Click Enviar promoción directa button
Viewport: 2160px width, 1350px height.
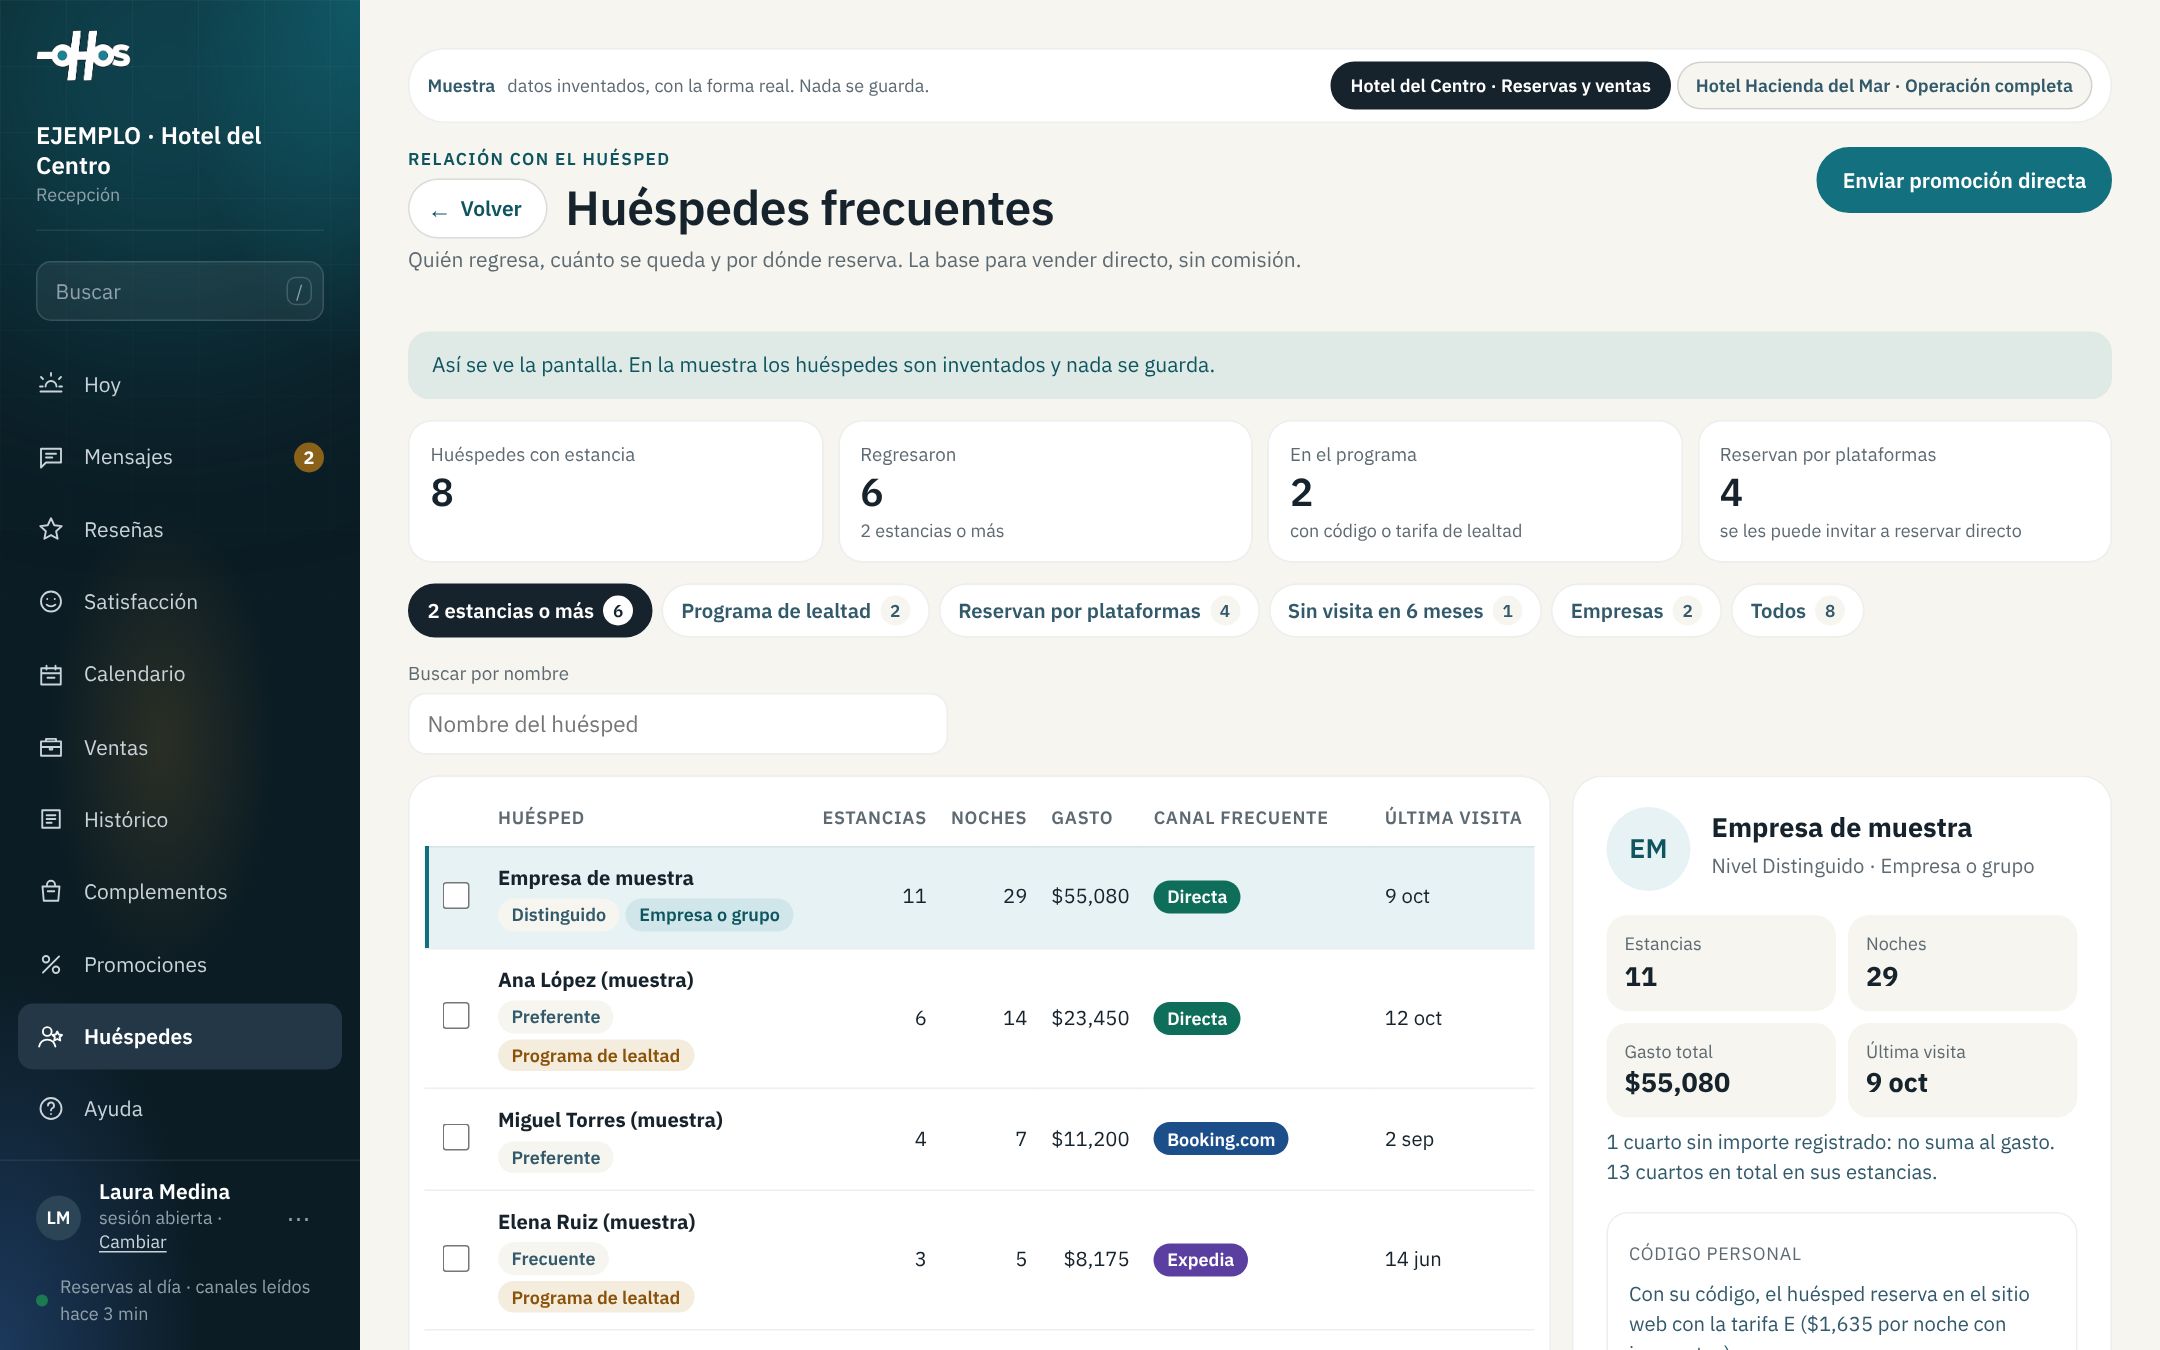[1964, 180]
